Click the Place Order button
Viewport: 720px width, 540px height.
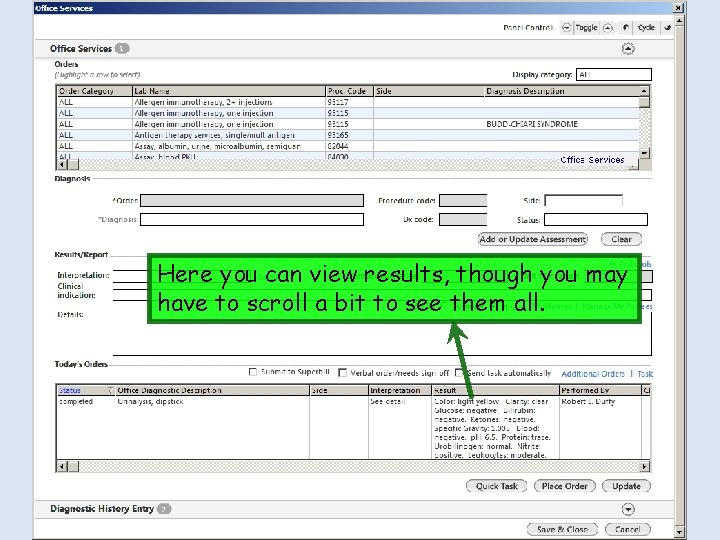tap(565, 486)
